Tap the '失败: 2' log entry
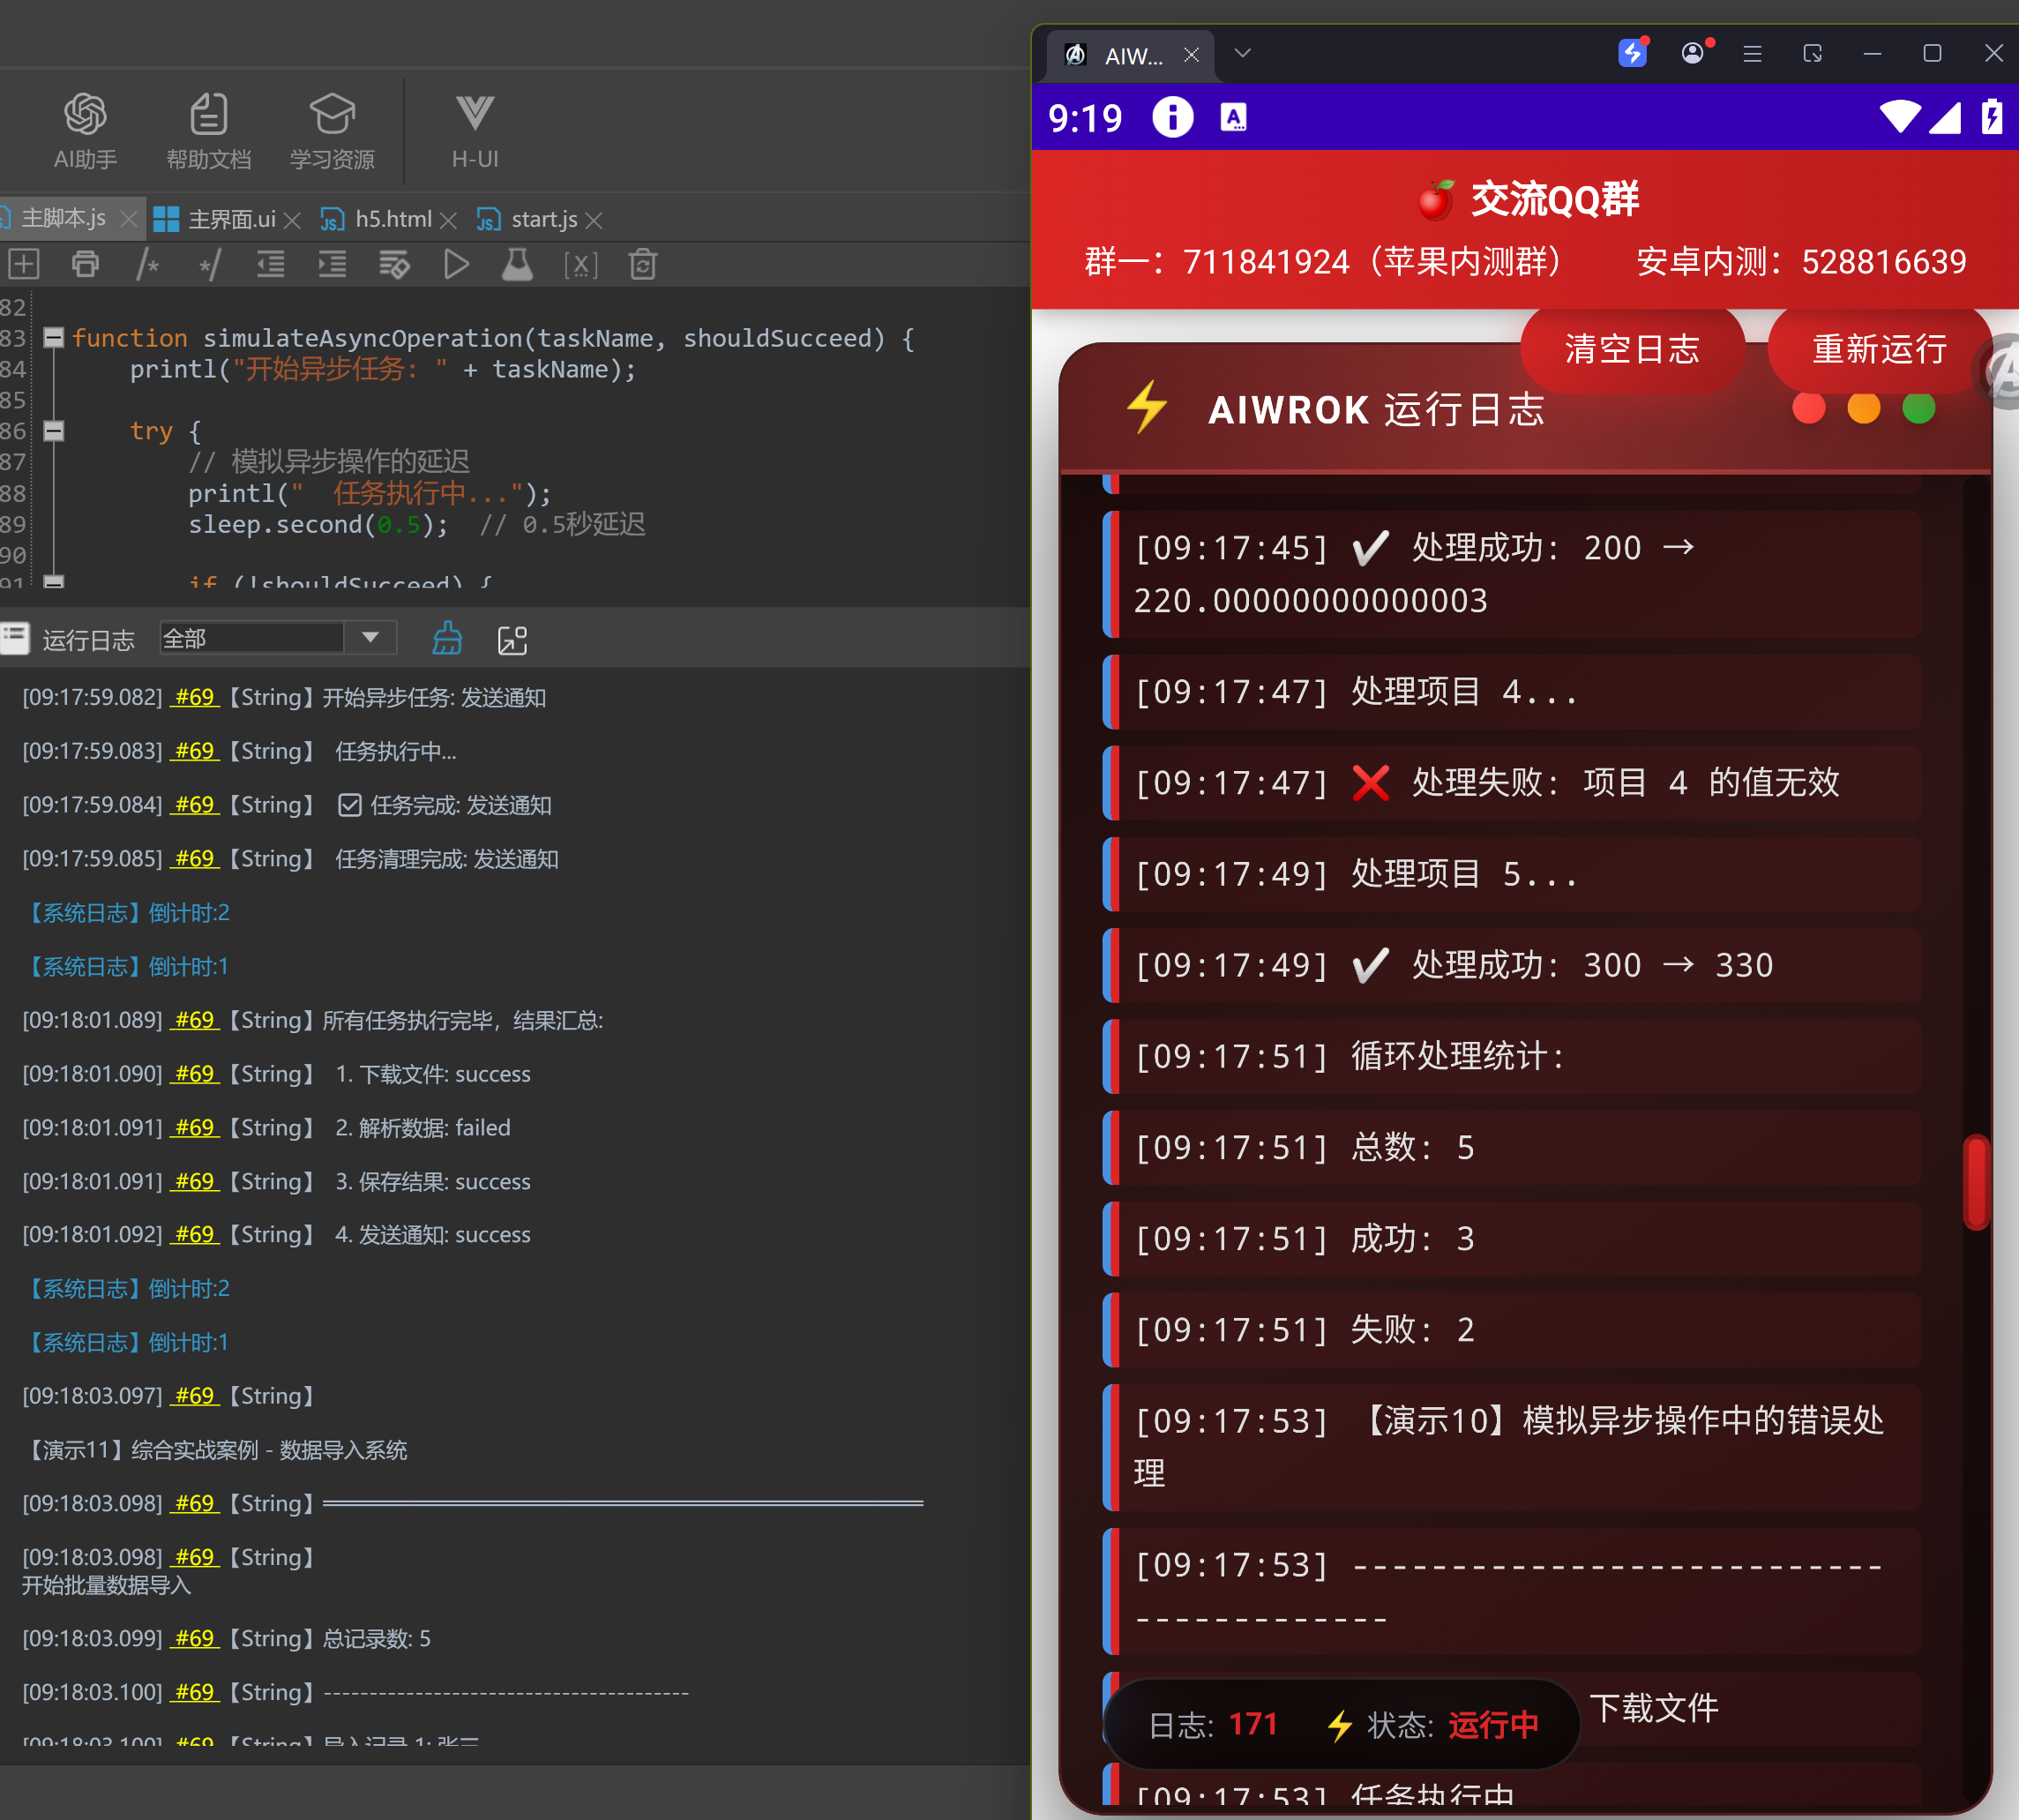The height and width of the screenshot is (1820, 2019). (x=1512, y=1329)
